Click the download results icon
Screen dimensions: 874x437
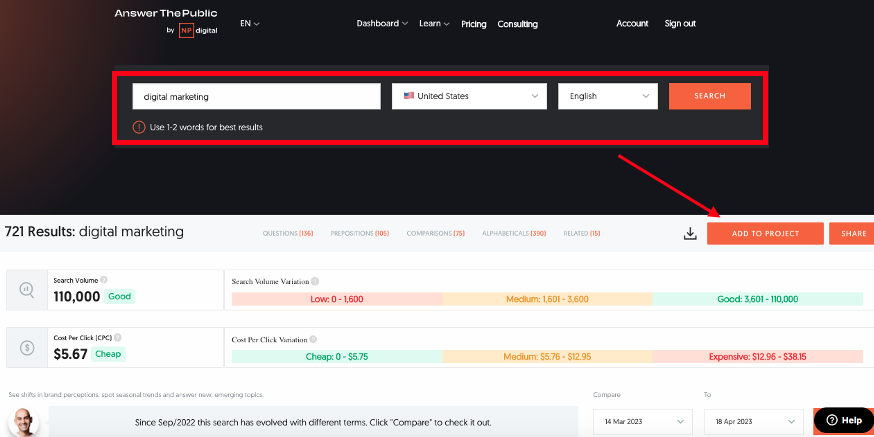pos(689,233)
